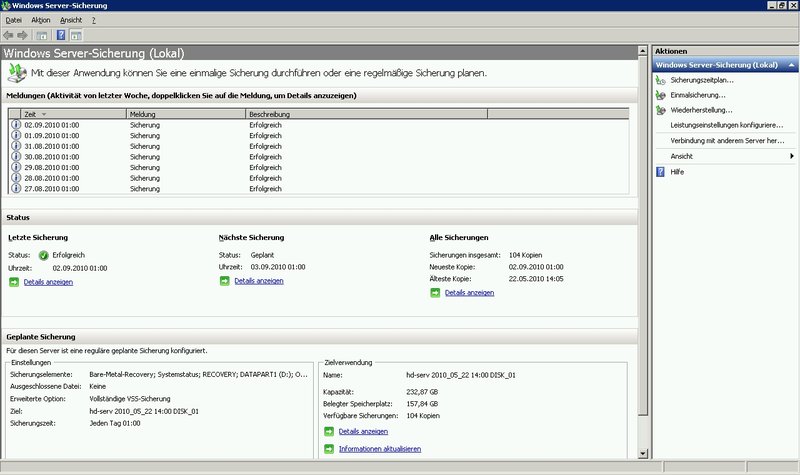Screen dimensions: 800x475
Task: Open Wiederherstellung... action
Action: (702, 110)
